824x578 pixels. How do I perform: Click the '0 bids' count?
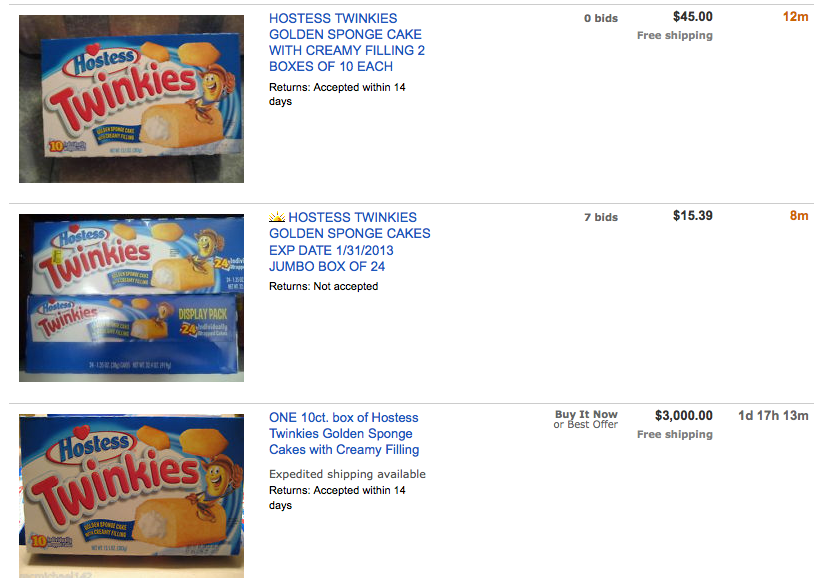[x=601, y=18]
